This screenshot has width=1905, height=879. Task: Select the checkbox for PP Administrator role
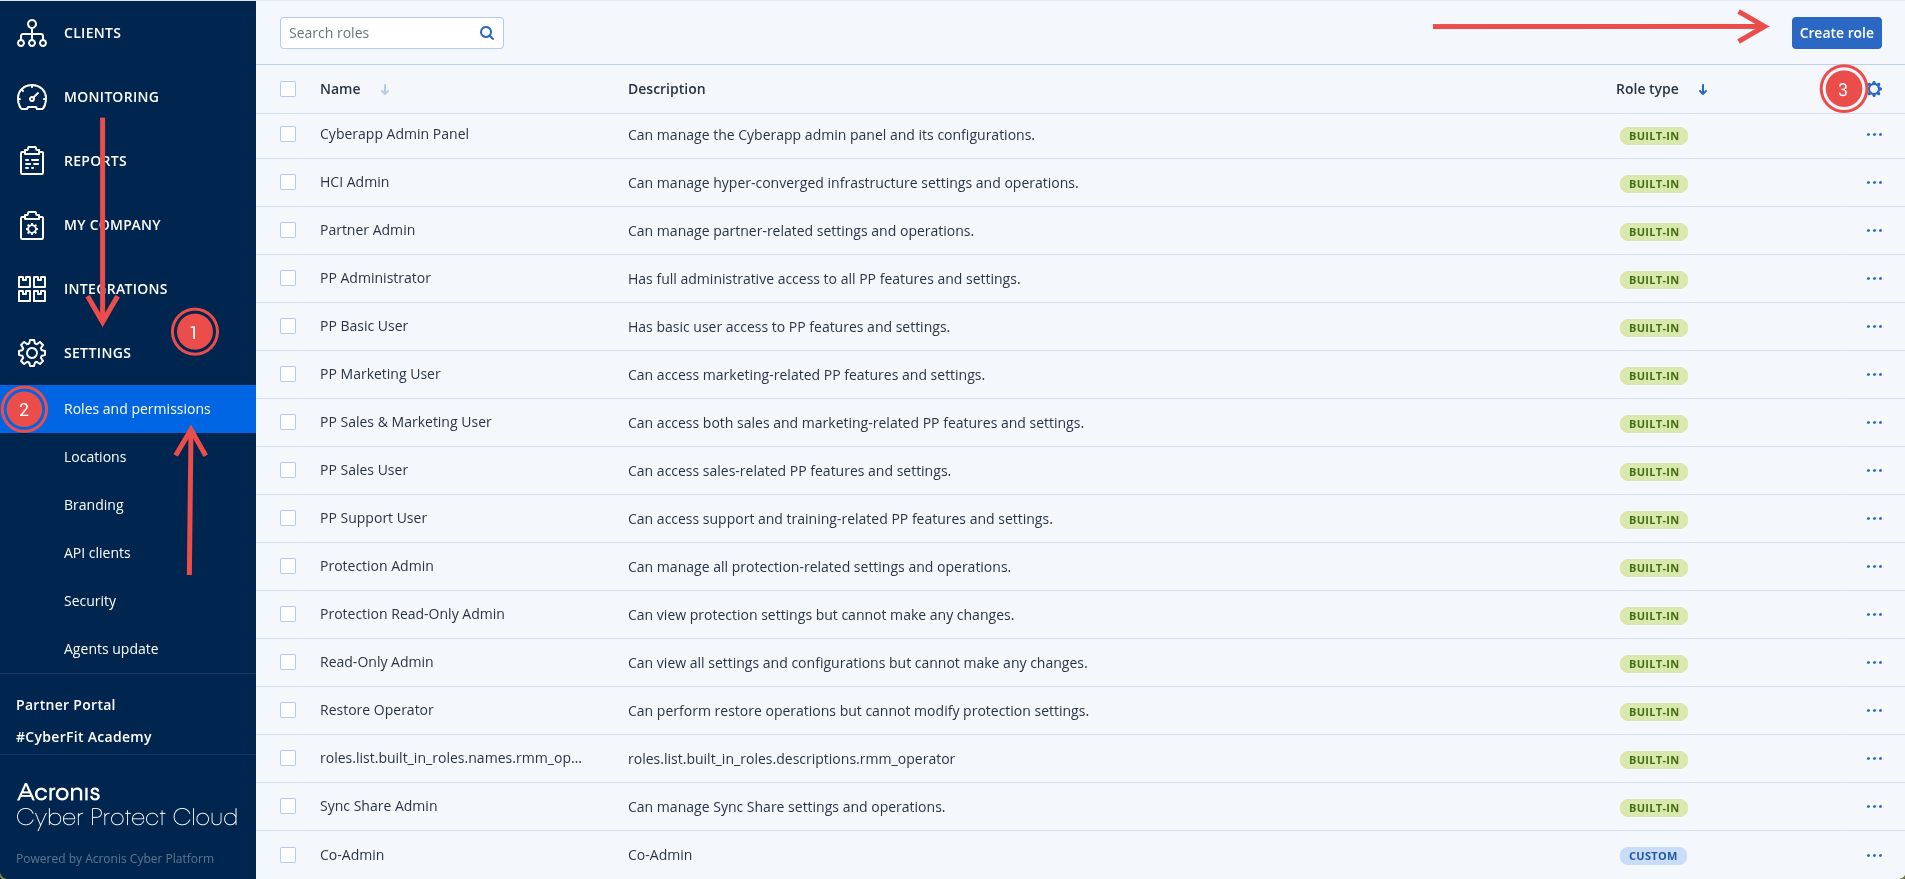288,277
